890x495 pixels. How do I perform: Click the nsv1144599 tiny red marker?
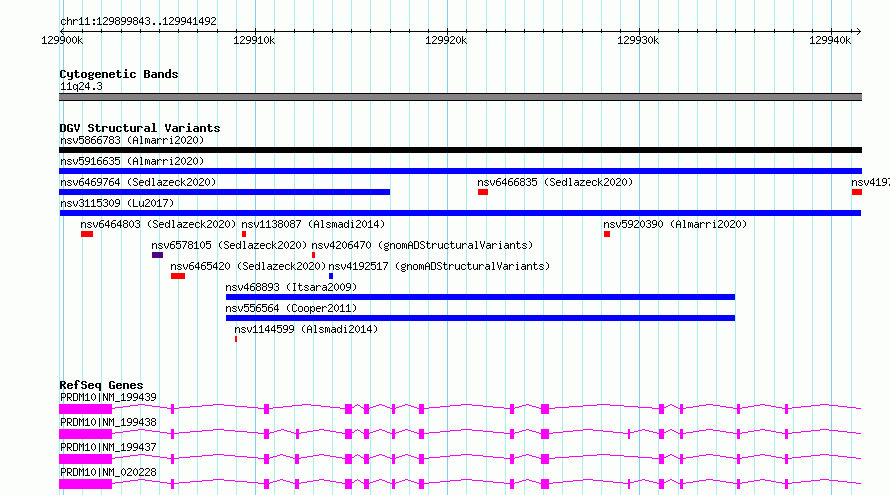236,339
